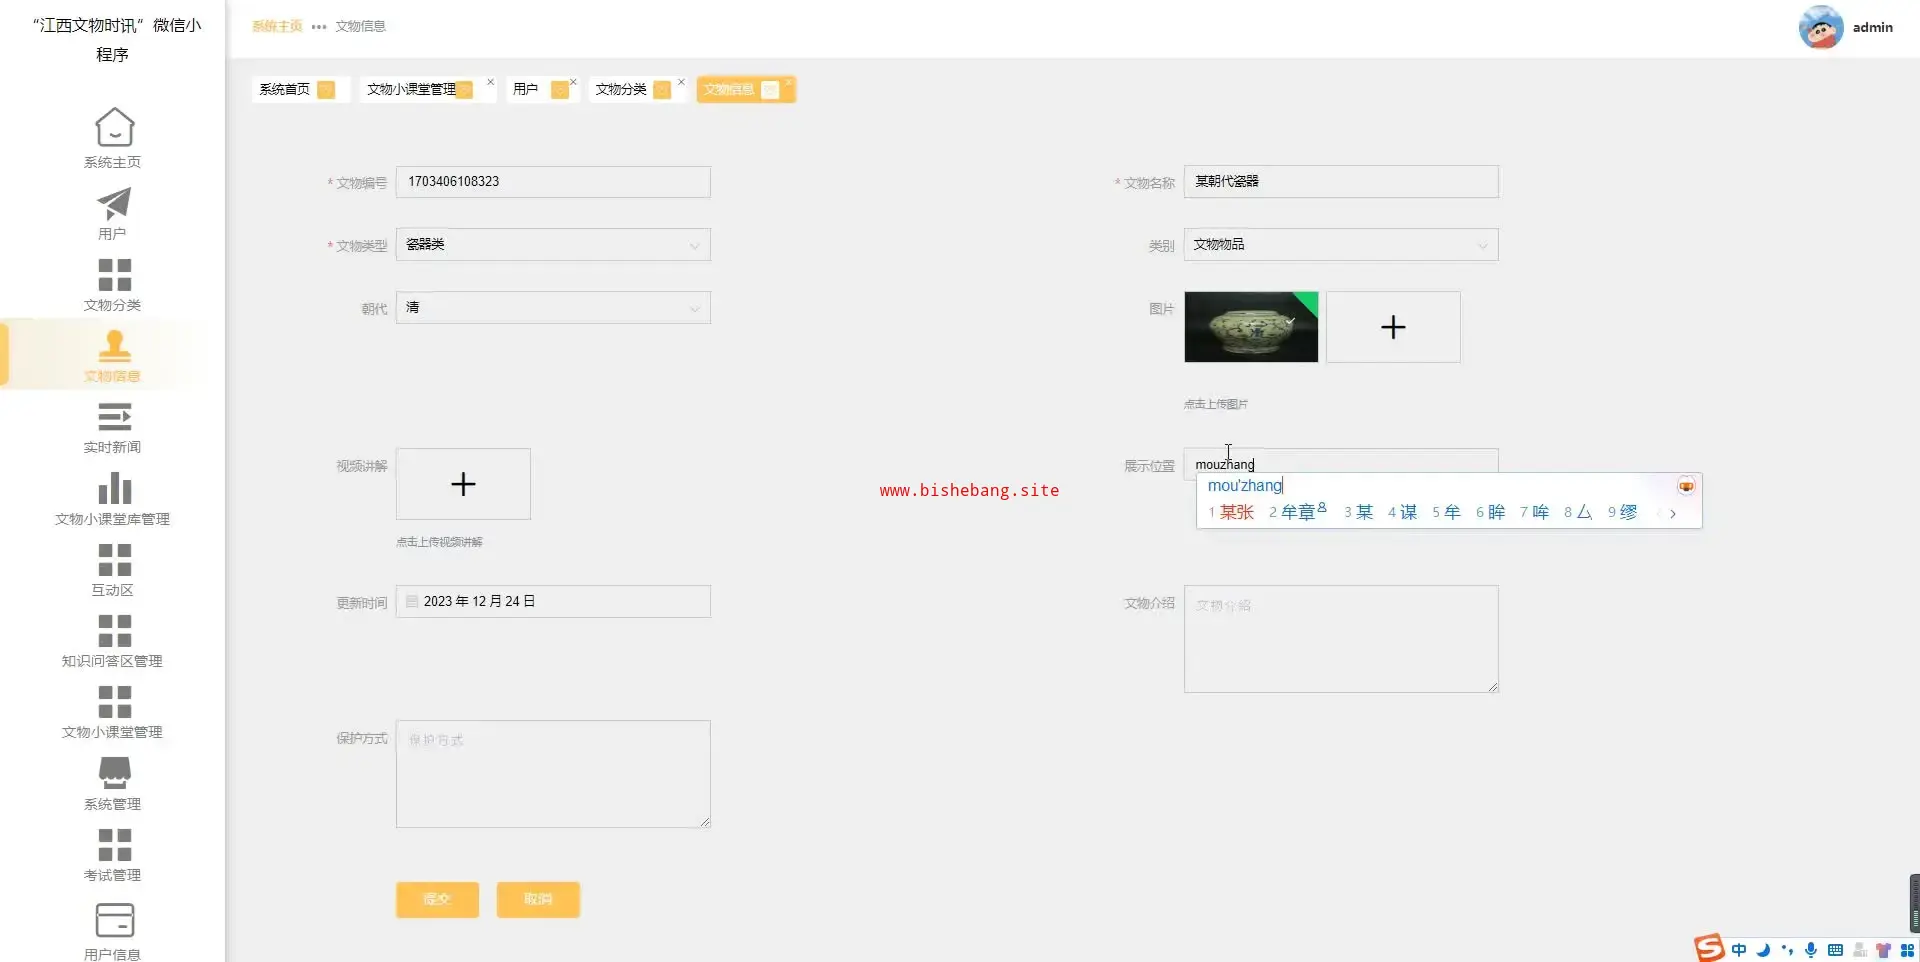The width and height of the screenshot is (1920, 962).
Task: Open Sogou skin shirt icon
Action: (x=1883, y=950)
